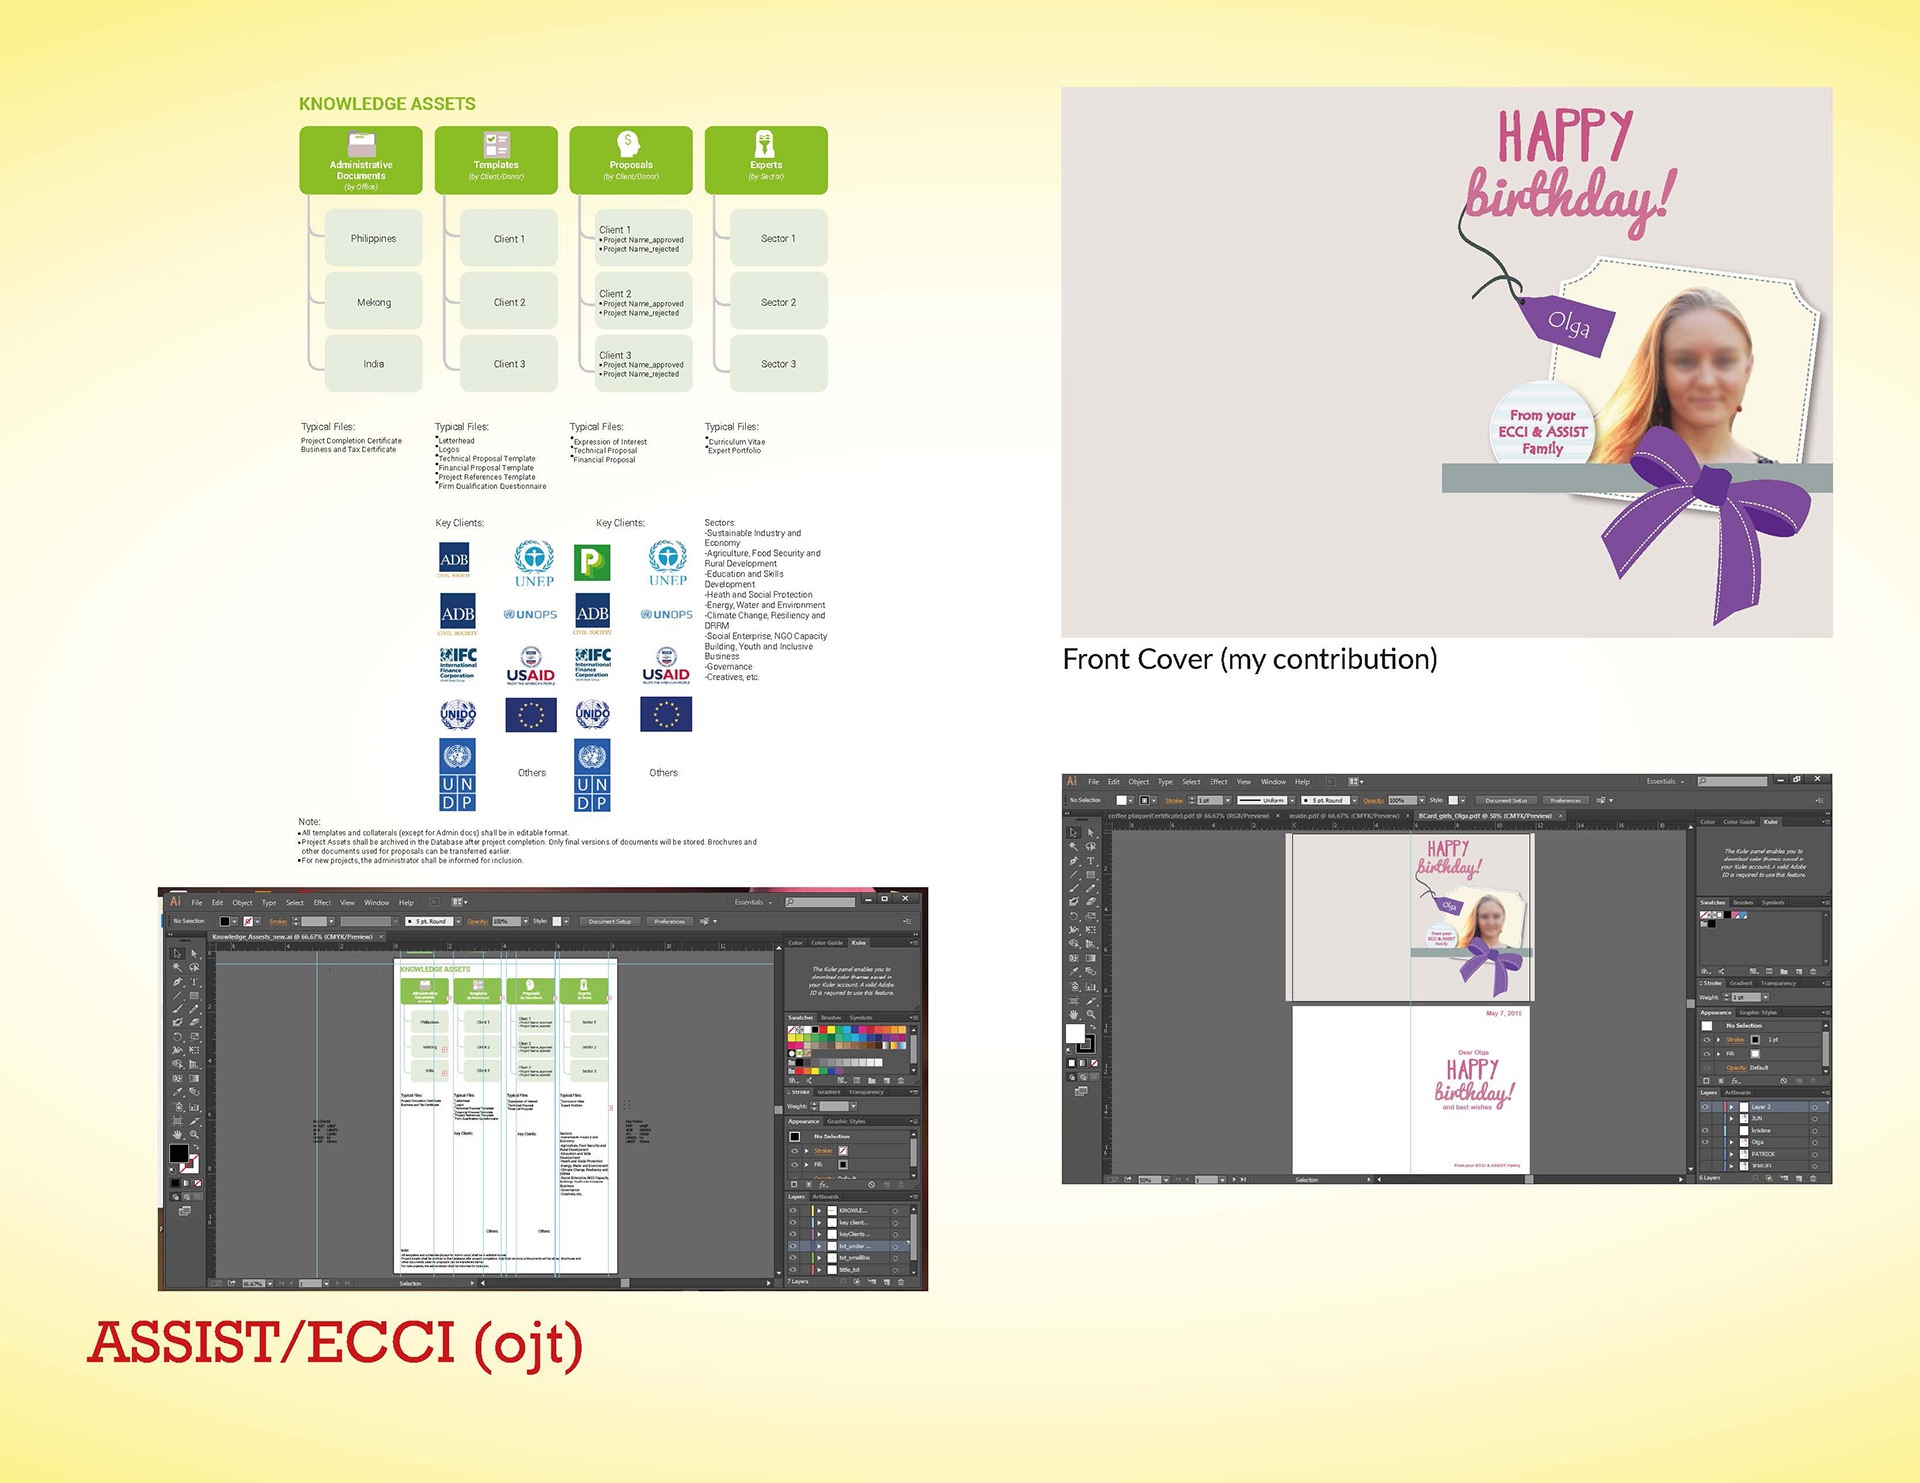Expand the PATRICK layer disclosure triangle
Viewport: 1920px width, 1483px height.
pyautogui.click(x=1731, y=1154)
